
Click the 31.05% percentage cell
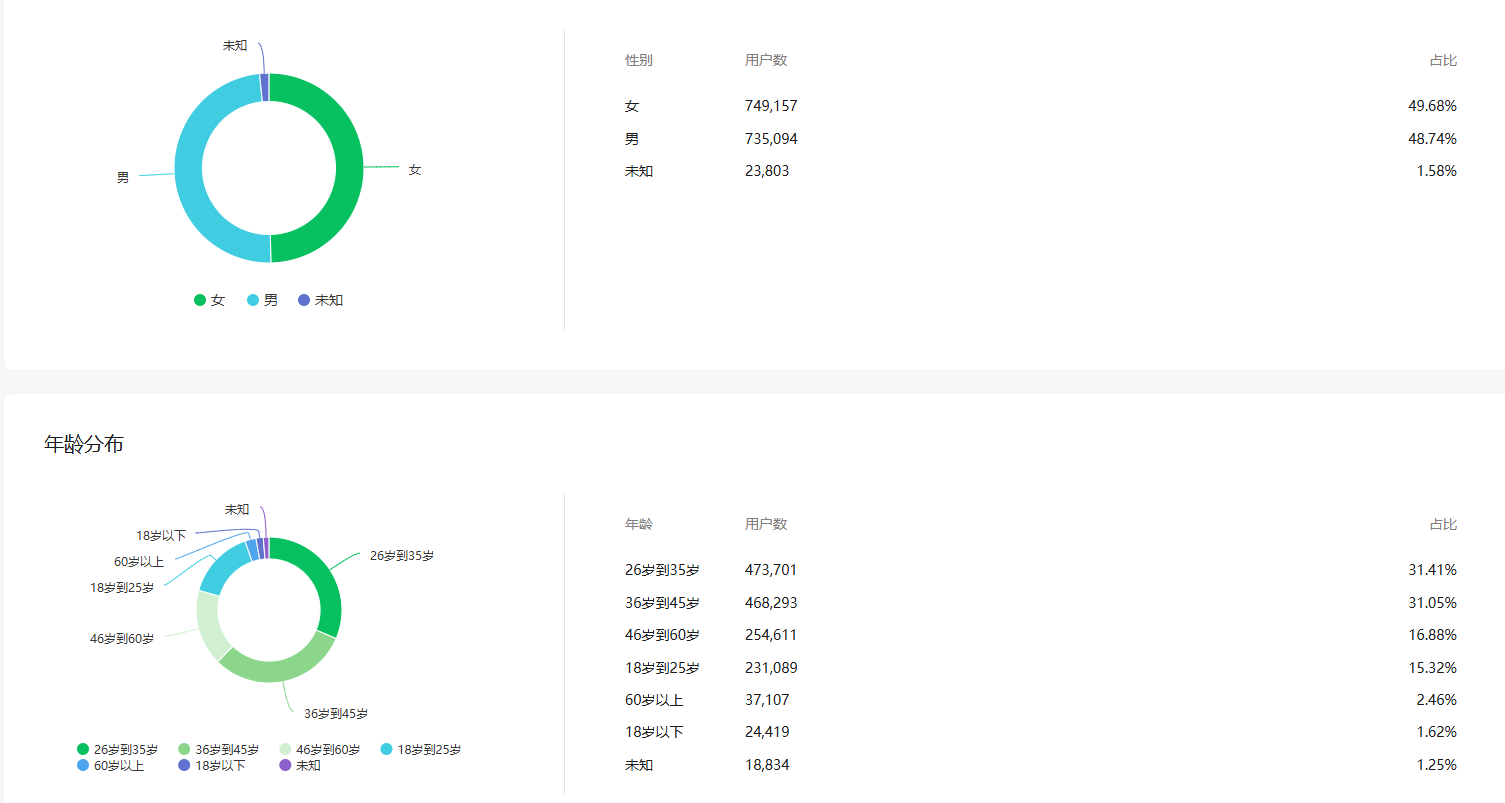tap(1432, 603)
